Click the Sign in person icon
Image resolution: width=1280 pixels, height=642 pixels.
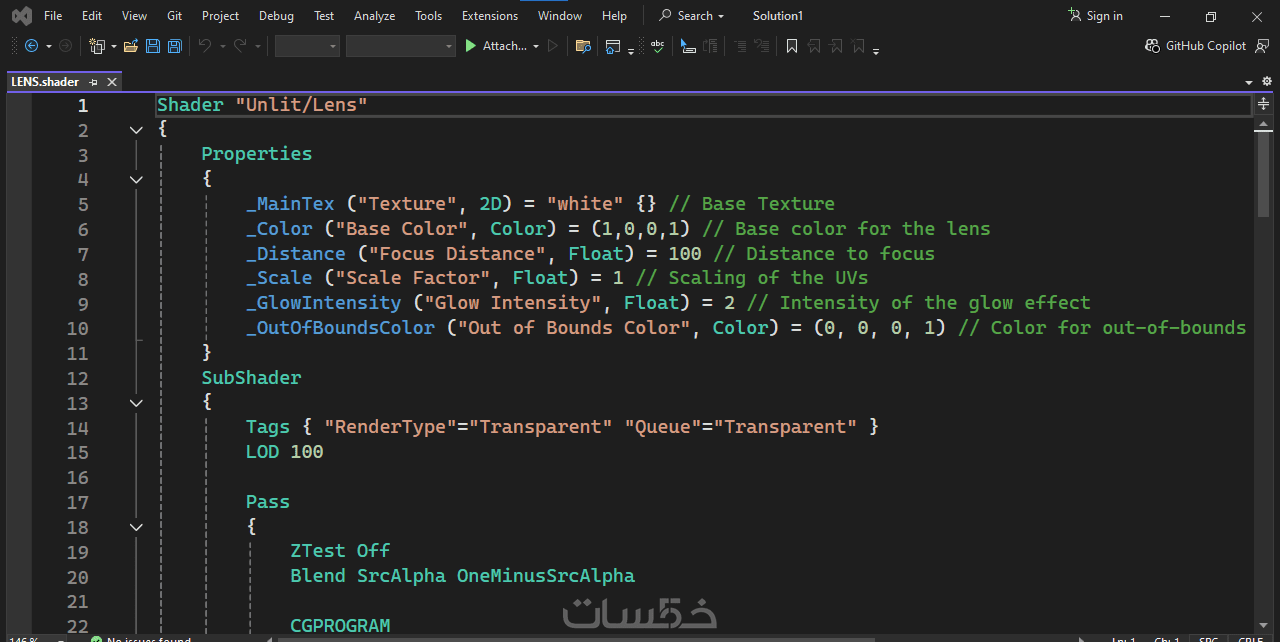click(x=1075, y=16)
